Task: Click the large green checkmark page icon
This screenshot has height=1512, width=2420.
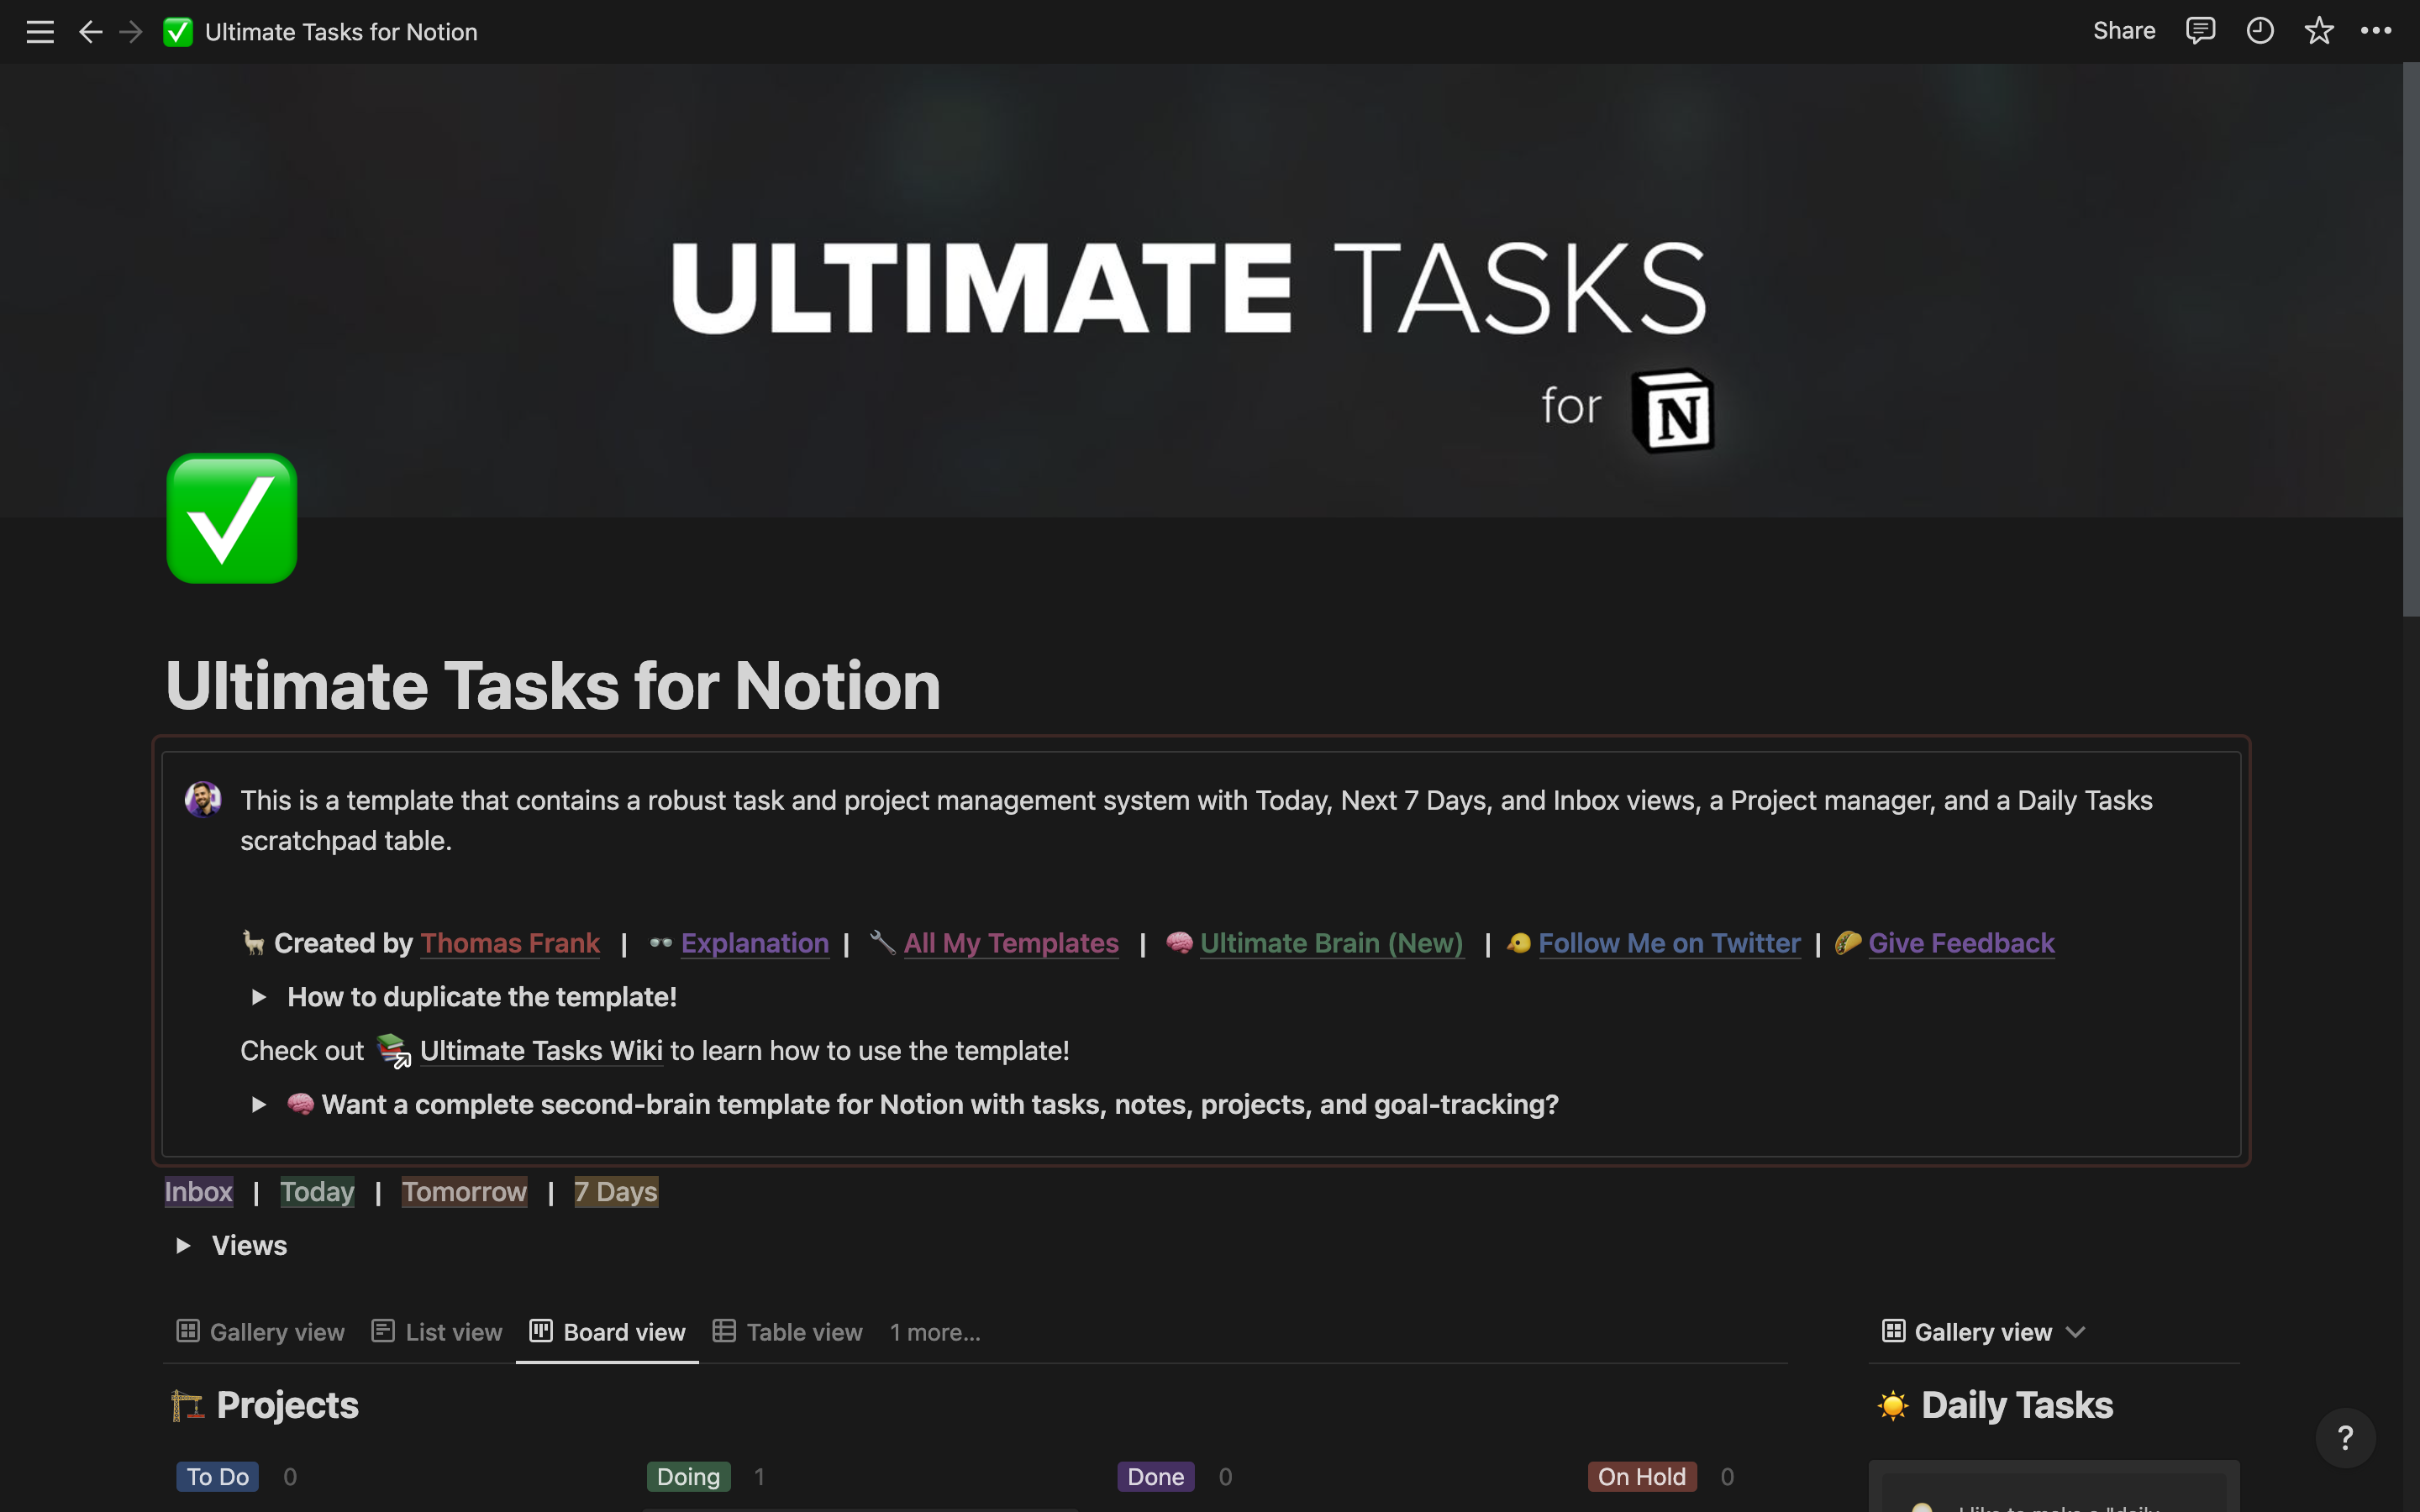Action: [x=232, y=518]
